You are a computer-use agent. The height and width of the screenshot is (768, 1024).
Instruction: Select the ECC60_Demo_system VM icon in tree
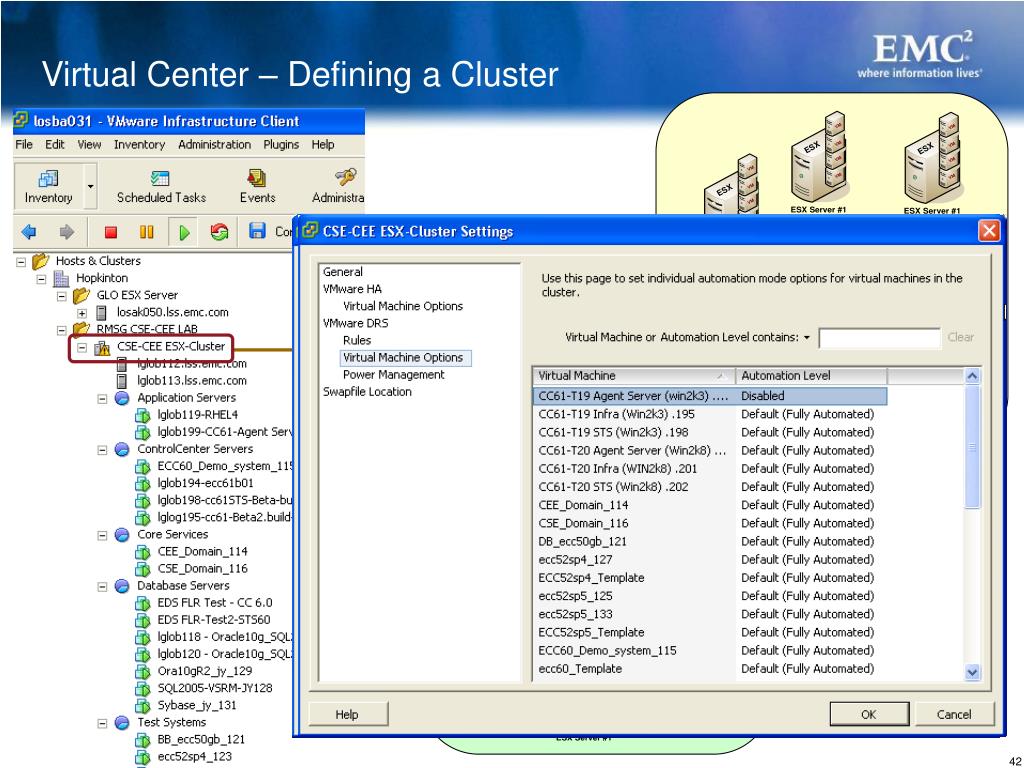click(x=142, y=466)
